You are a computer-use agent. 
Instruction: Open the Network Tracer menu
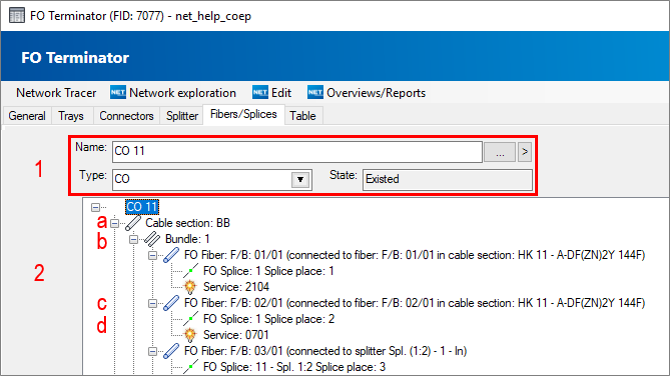(56, 93)
